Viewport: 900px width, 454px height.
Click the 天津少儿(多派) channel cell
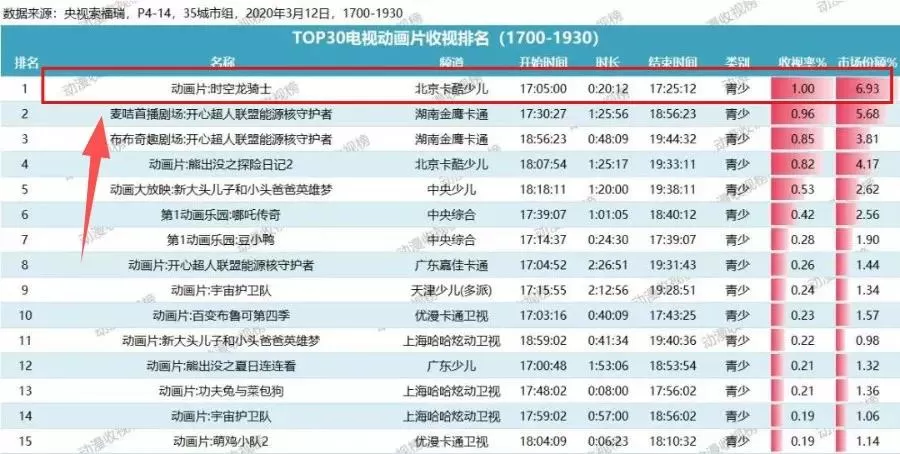pyautogui.click(x=451, y=290)
